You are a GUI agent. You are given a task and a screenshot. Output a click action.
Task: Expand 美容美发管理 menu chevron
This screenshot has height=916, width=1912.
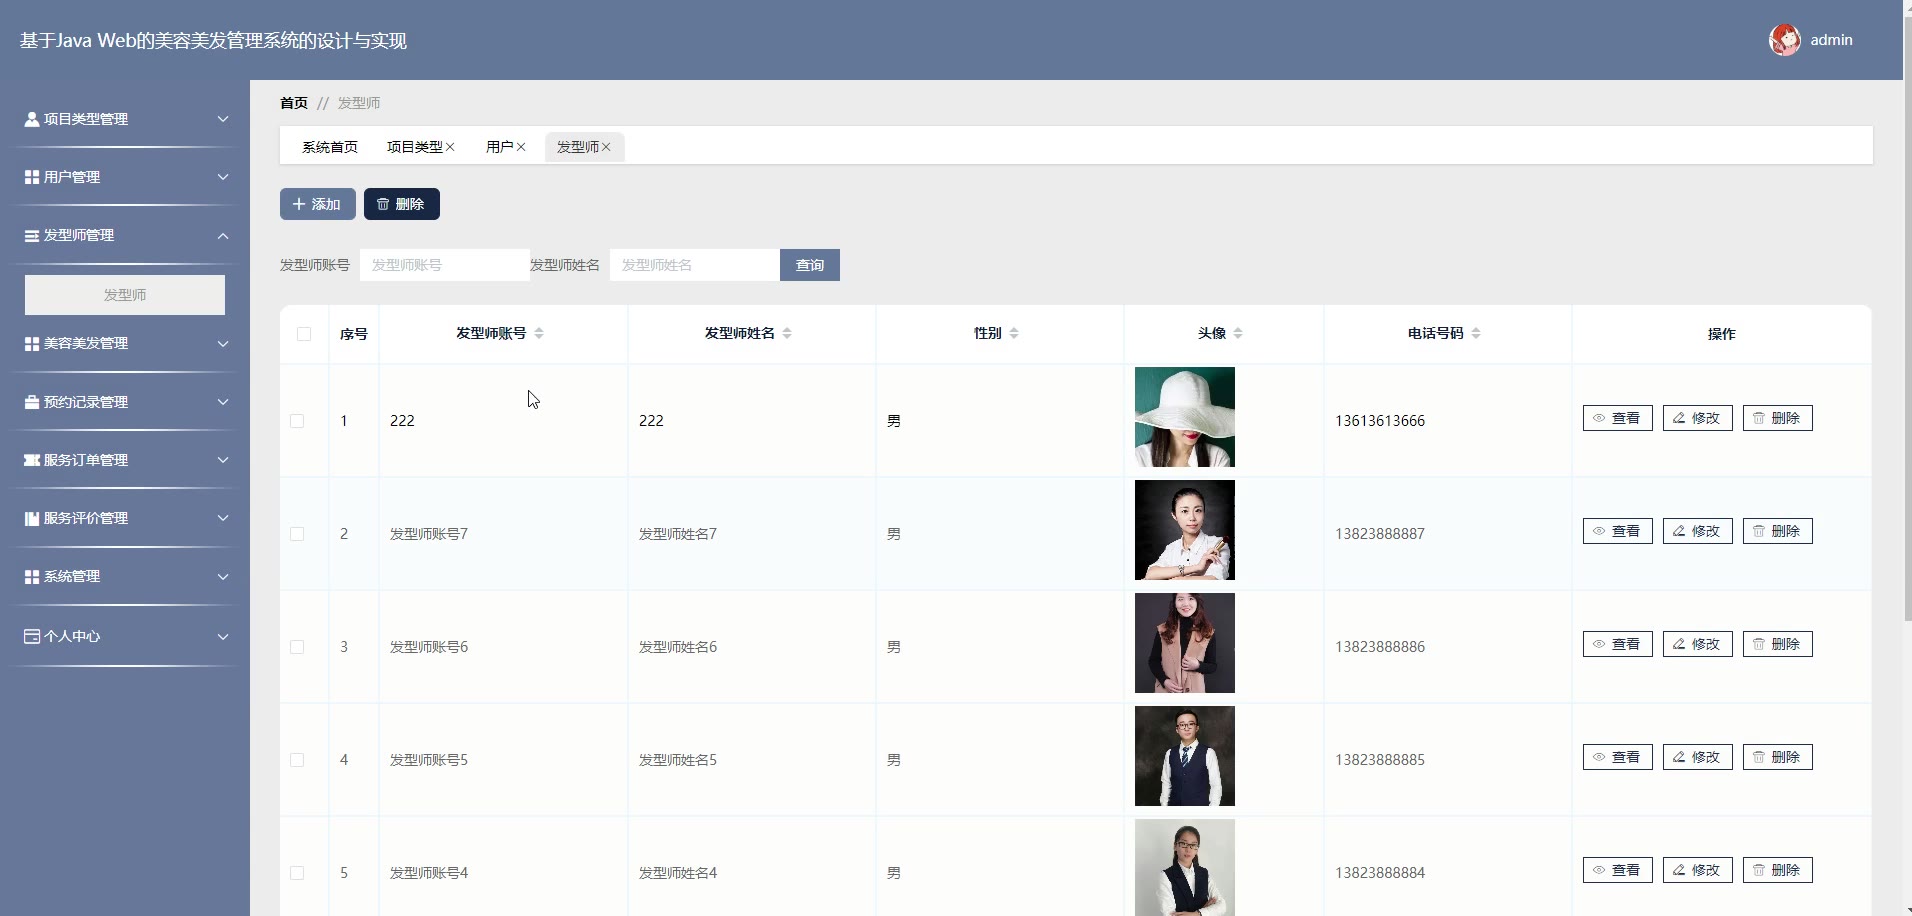(223, 343)
